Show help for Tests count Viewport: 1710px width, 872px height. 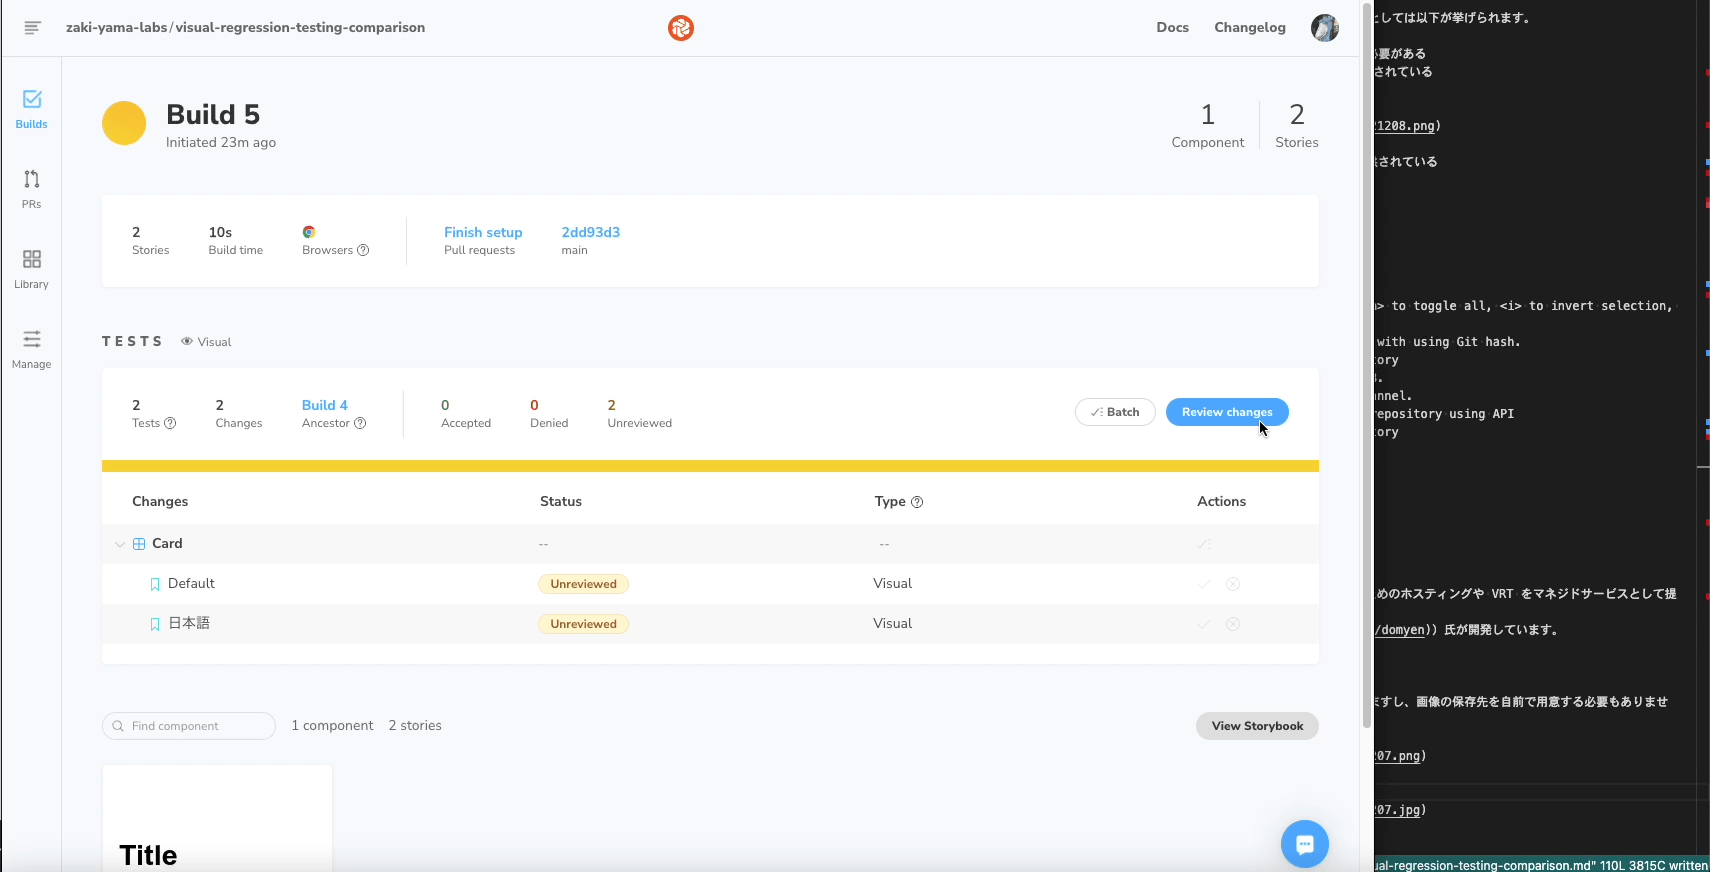coord(170,423)
